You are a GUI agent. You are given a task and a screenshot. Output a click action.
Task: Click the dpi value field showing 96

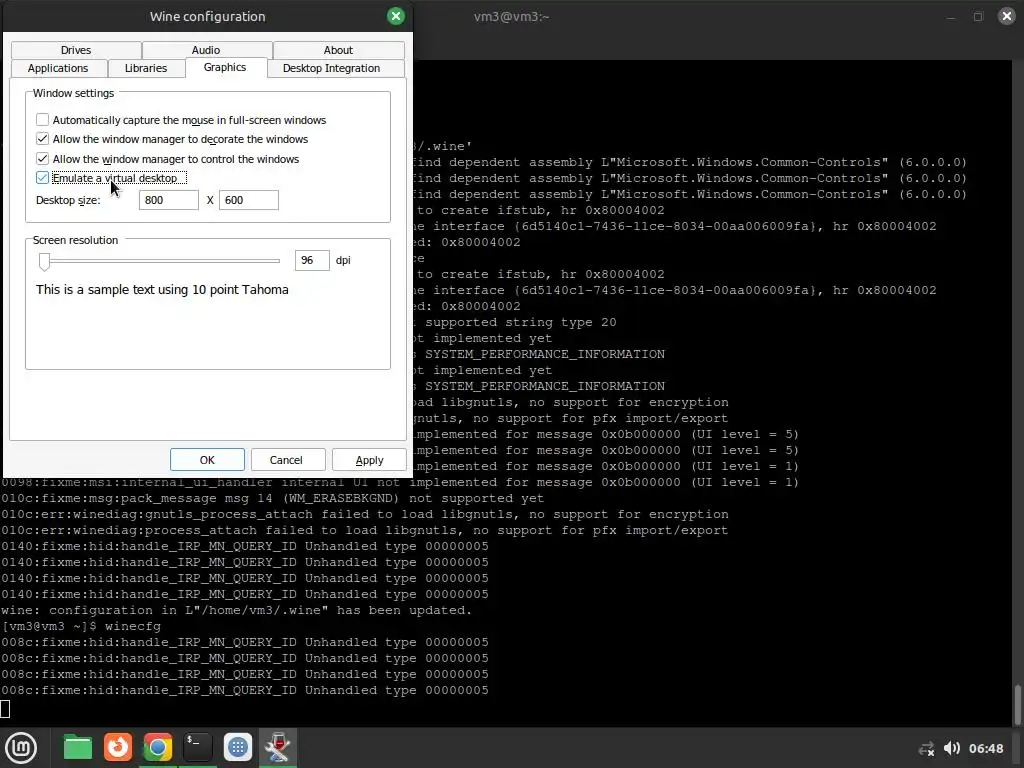point(312,260)
